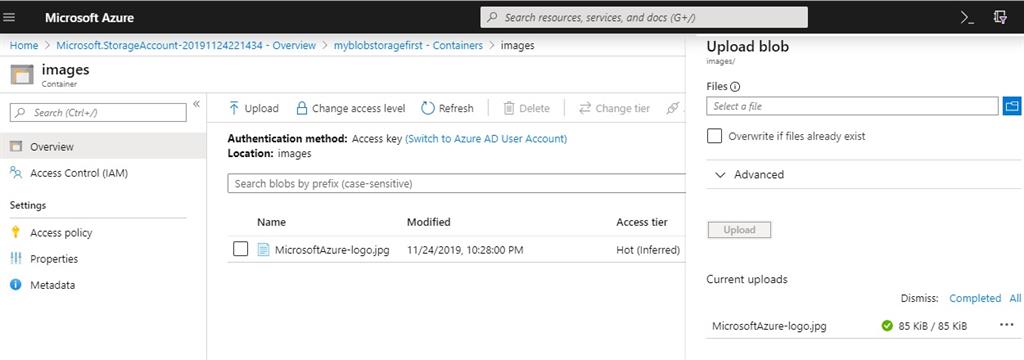Sort by the Modified column header
Viewport: 1024px width, 360px height.
428,222
